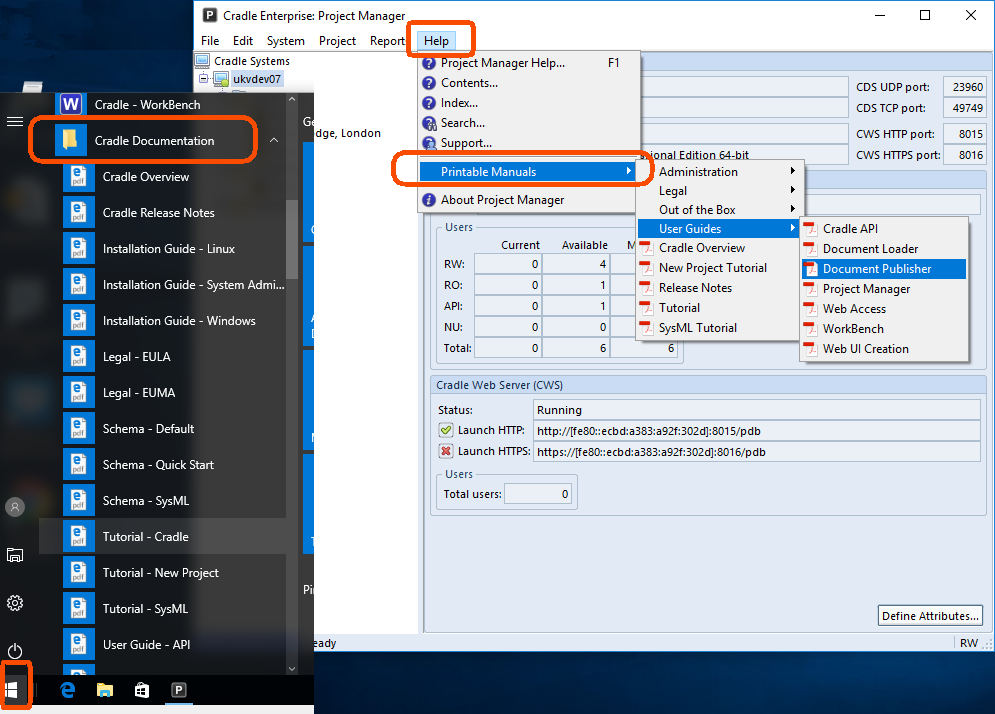This screenshot has width=995, height=714.
Task: Toggle the Launch HTTPS checkbox
Action: point(446,451)
